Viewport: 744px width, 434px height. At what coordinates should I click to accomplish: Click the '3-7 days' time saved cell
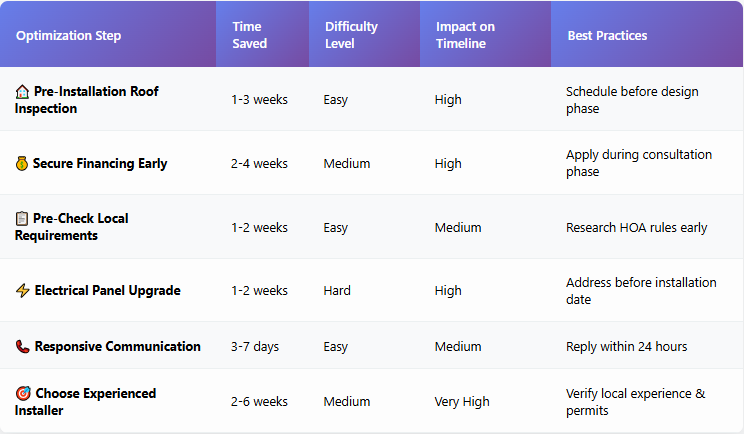coord(255,347)
